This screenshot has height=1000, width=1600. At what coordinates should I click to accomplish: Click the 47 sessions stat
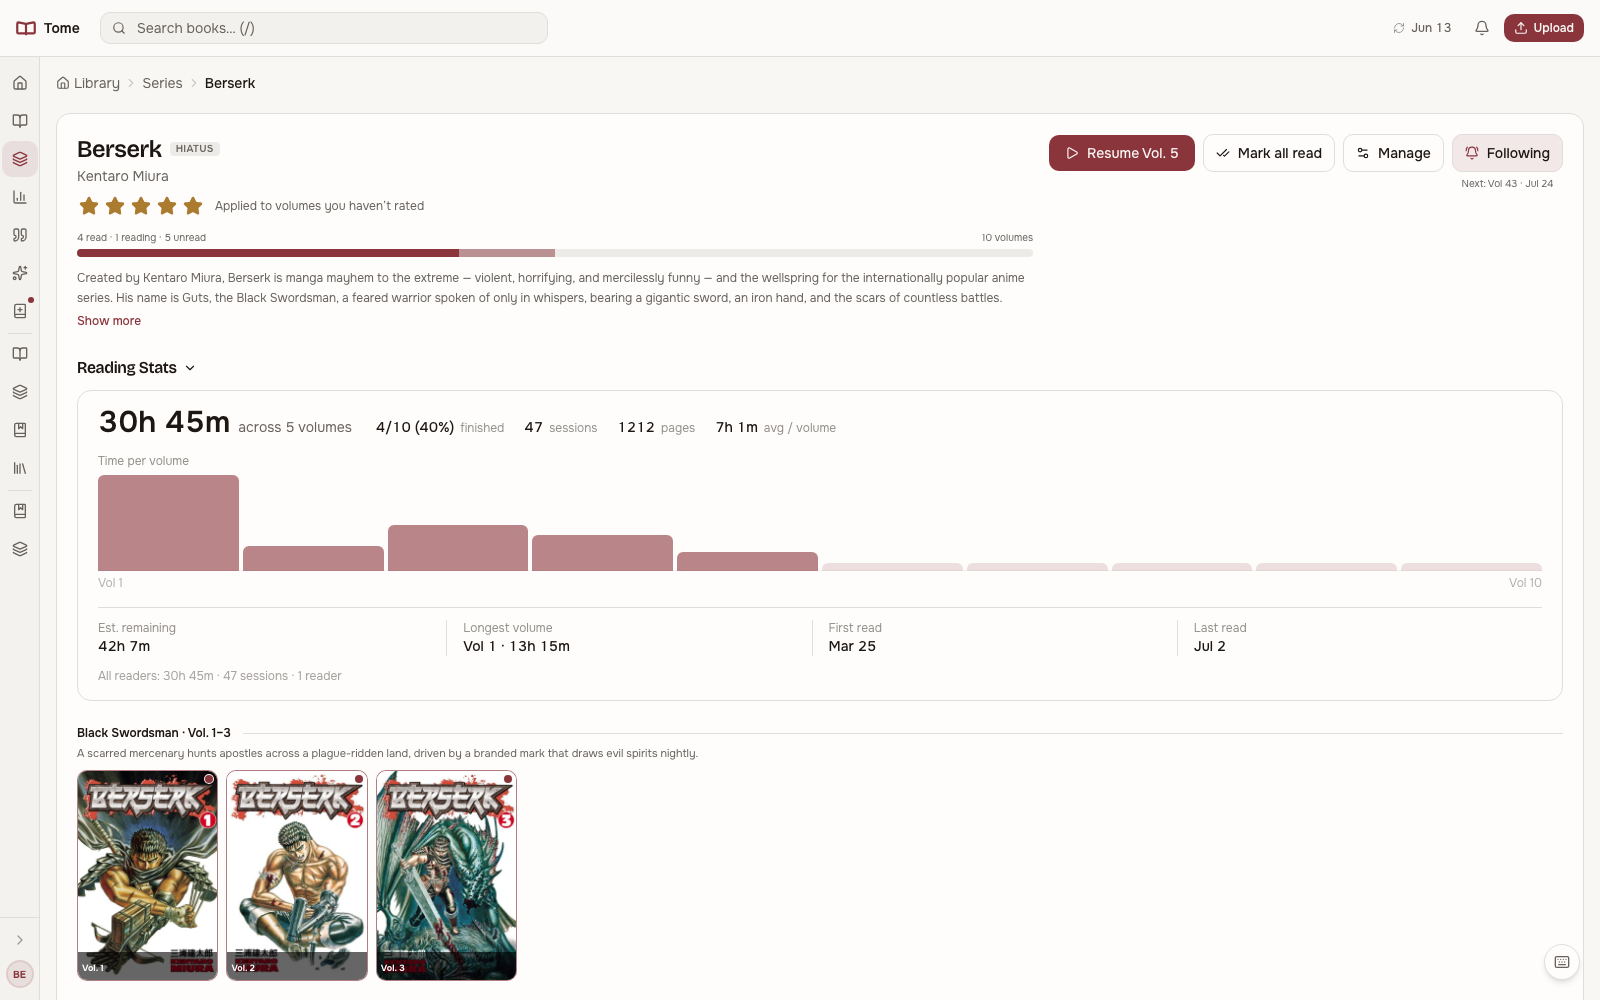(561, 427)
